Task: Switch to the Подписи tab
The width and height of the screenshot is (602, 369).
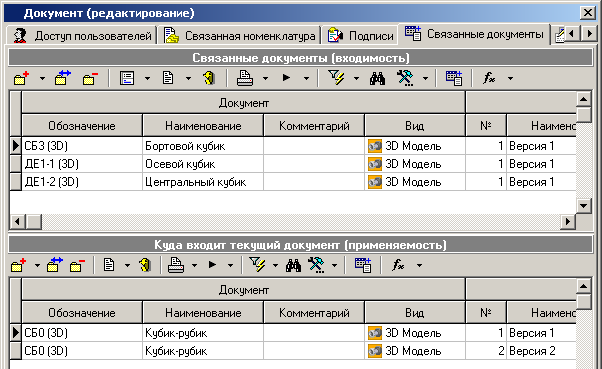Action: tap(361, 36)
